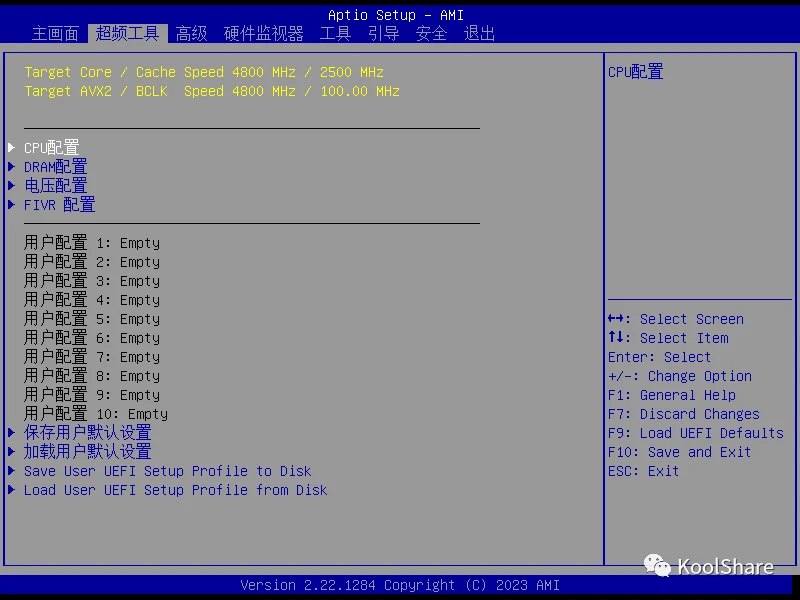This screenshot has height=600, width=800.
Task: Click the F1: General Help hint
Action: [x=672, y=395]
